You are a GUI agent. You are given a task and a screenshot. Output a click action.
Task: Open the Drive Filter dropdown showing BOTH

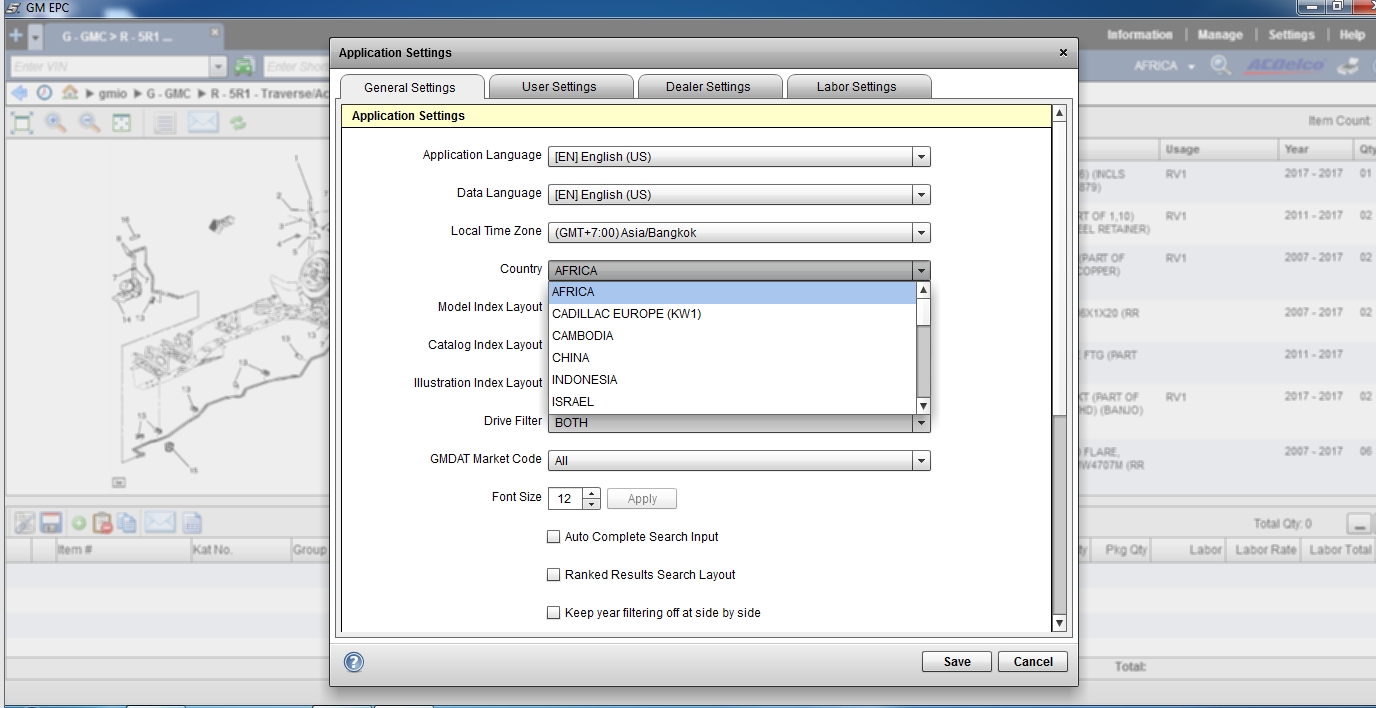click(x=739, y=423)
